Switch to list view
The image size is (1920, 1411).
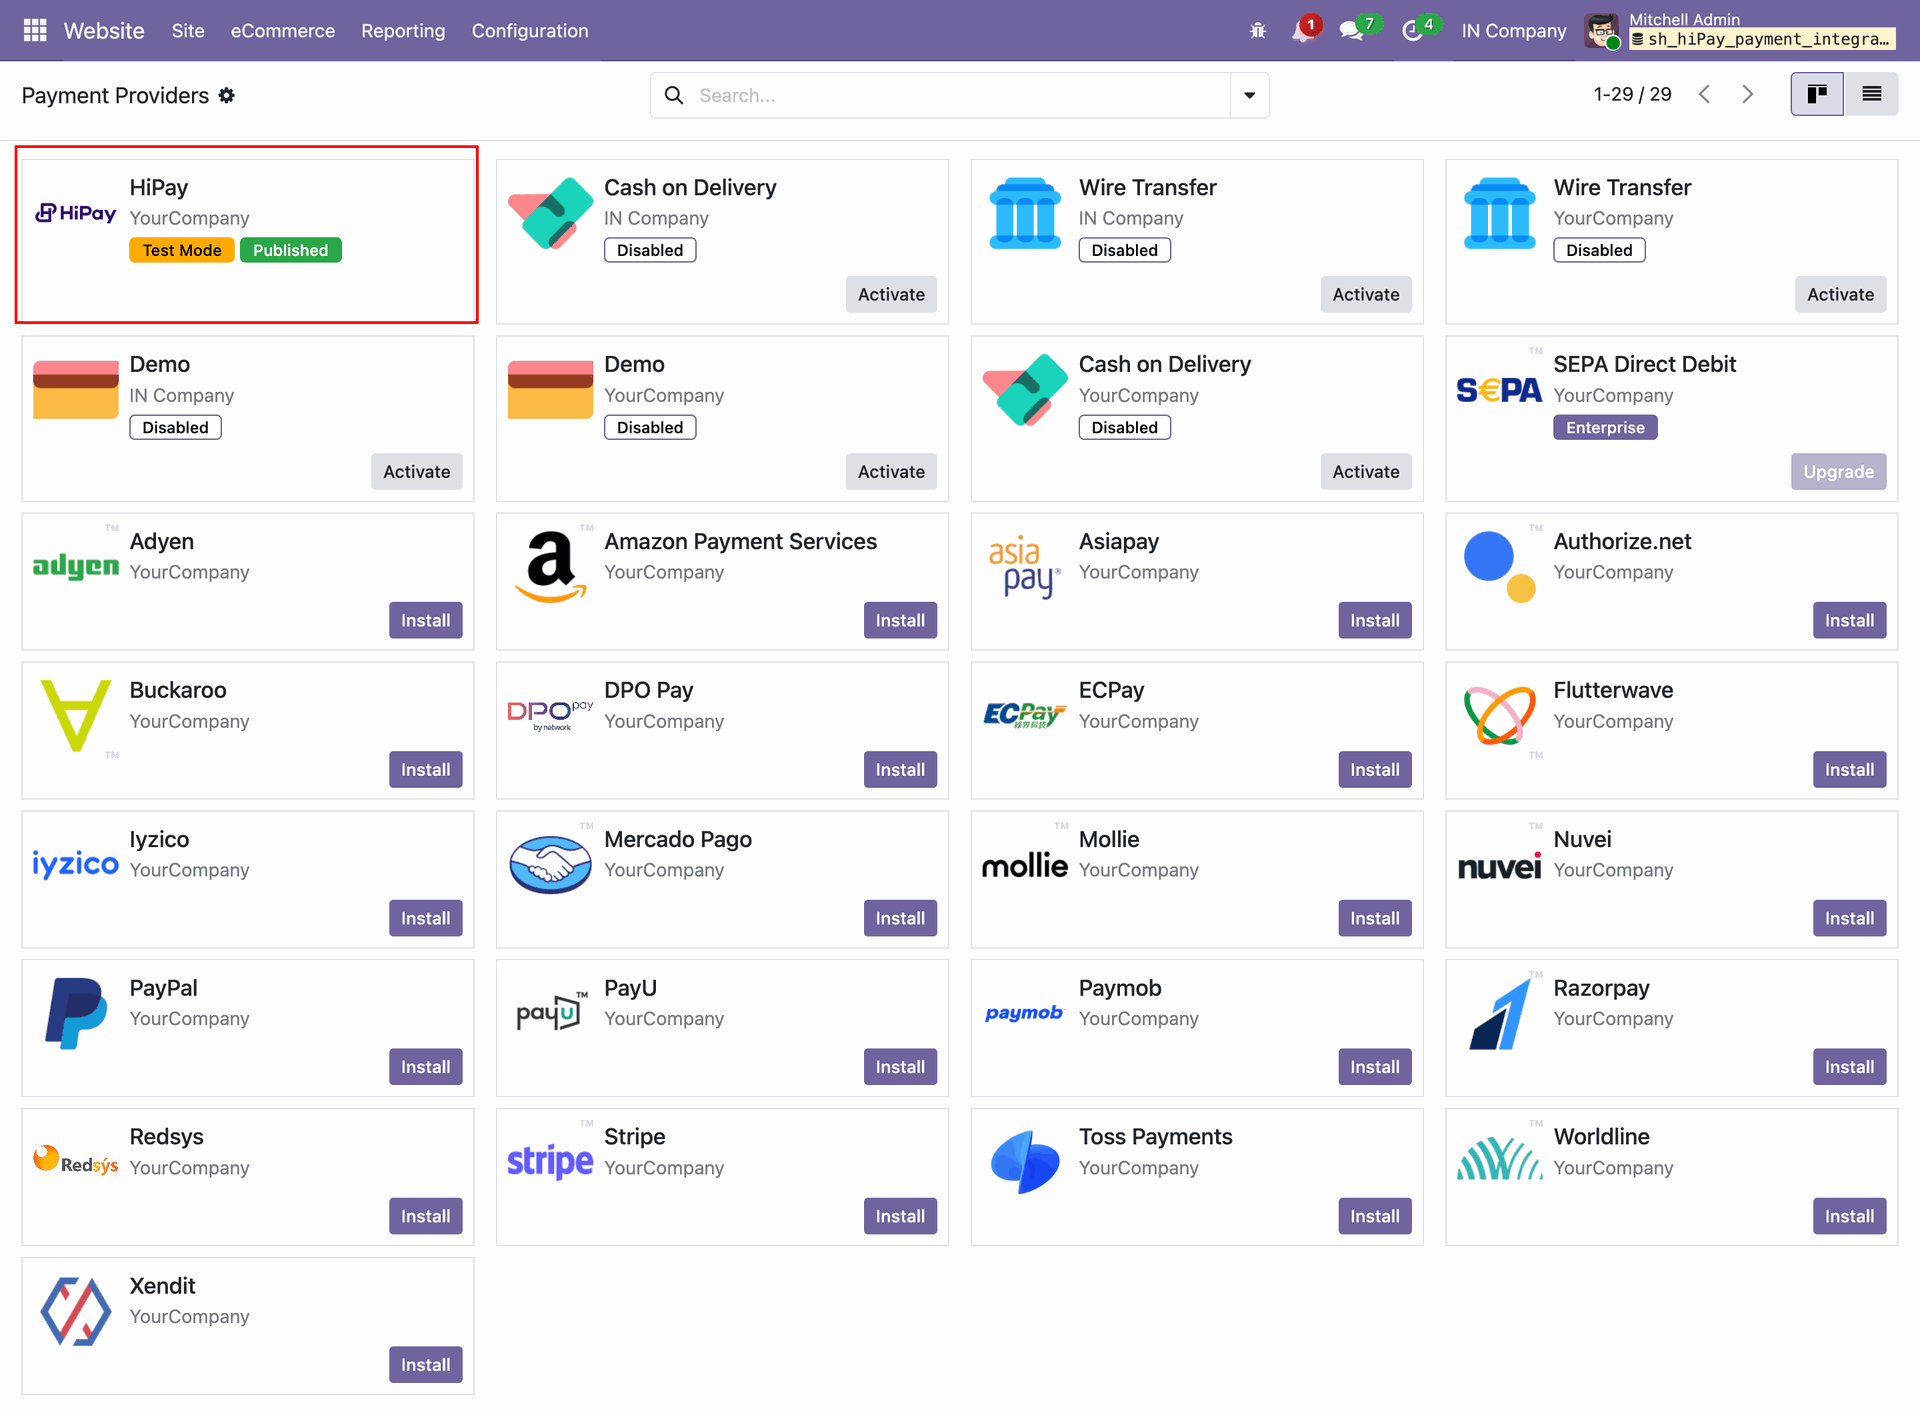click(x=1872, y=94)
